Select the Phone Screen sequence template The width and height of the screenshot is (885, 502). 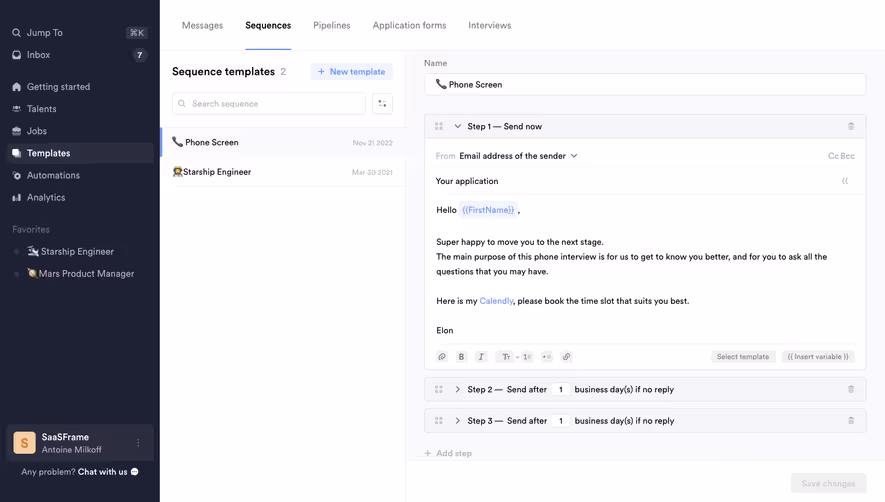[283, 142]
